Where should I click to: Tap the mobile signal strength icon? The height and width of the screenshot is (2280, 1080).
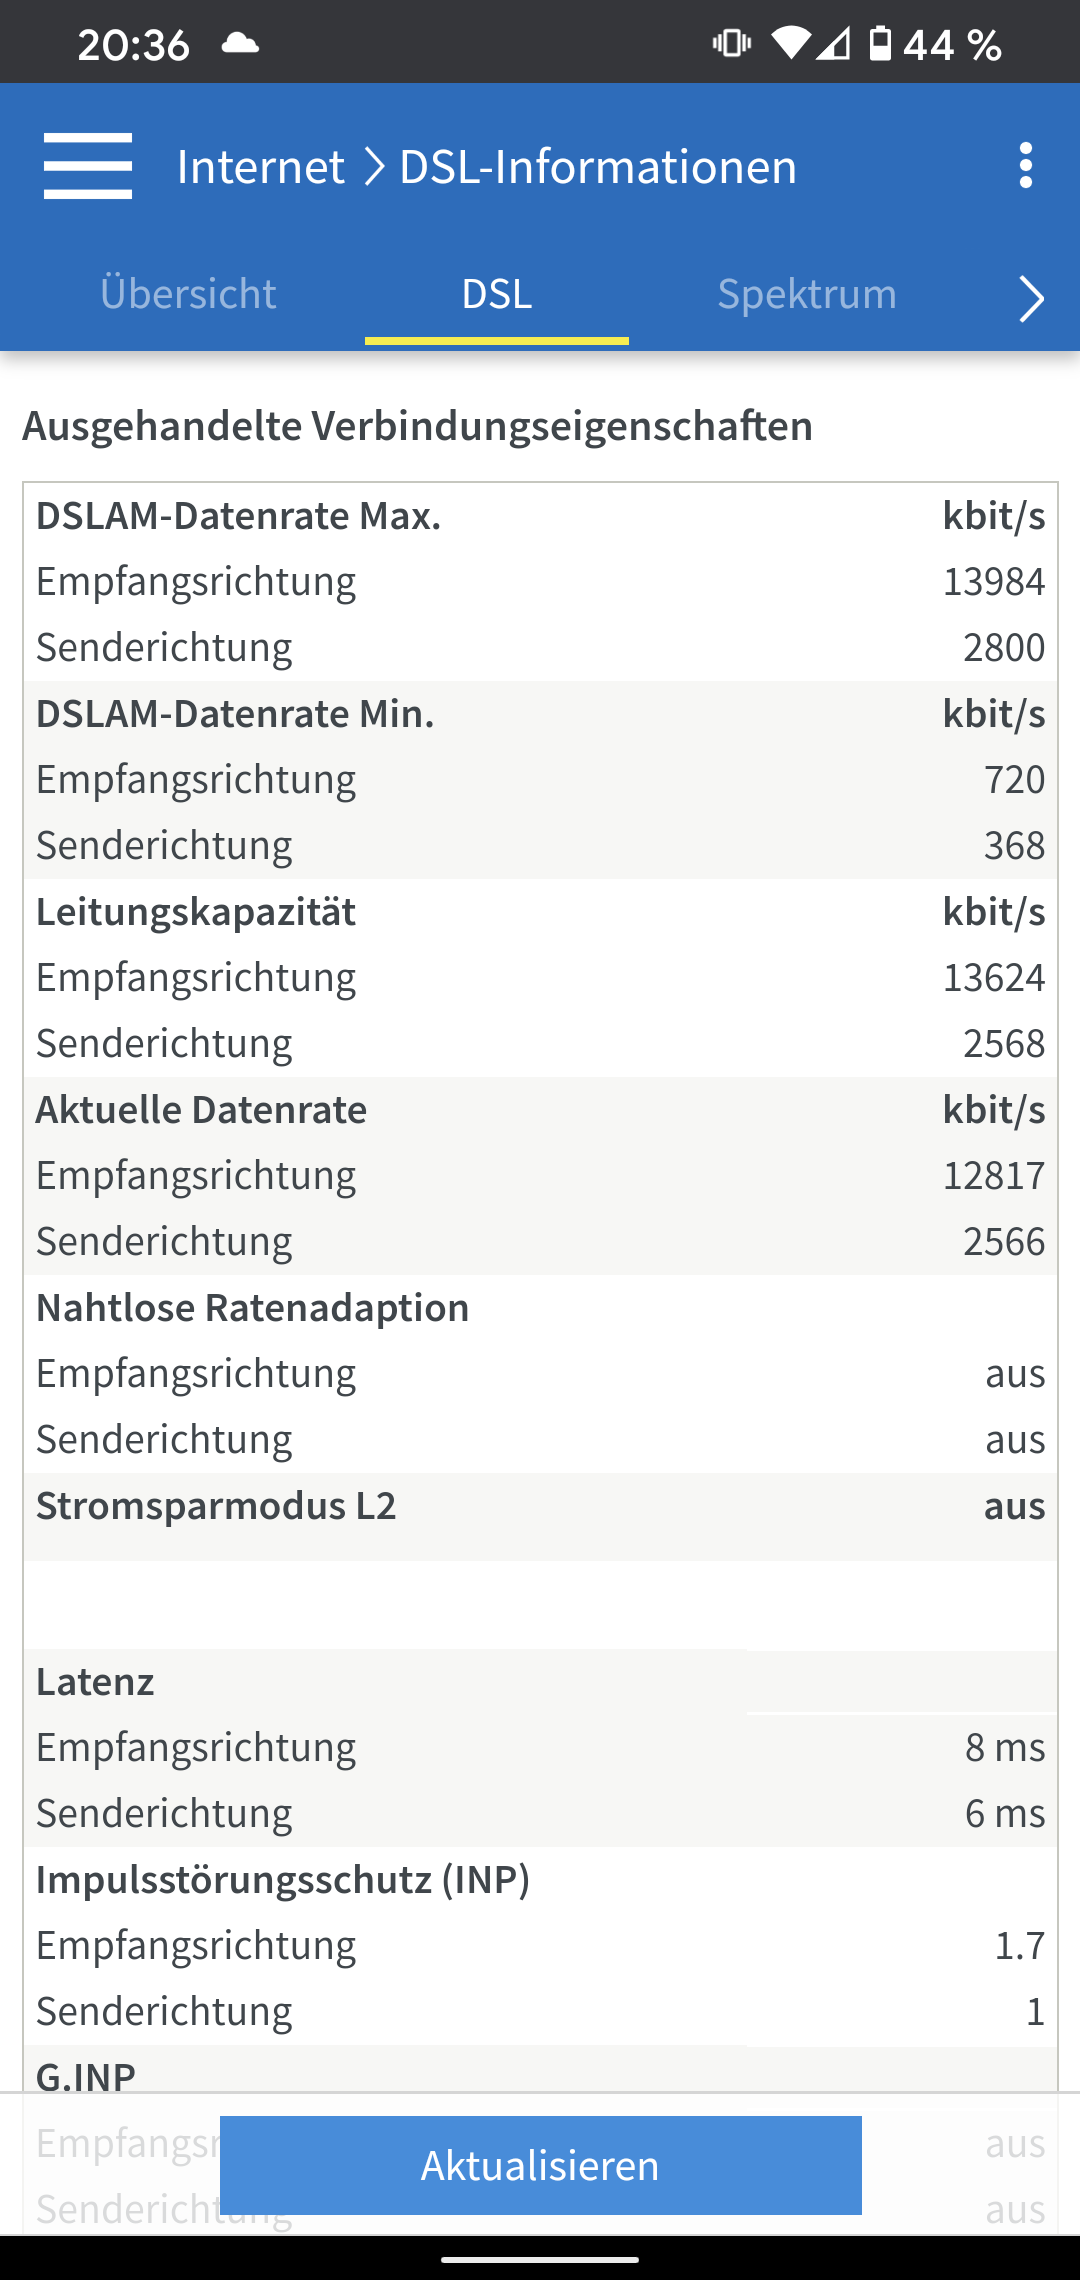pos(833,44)
